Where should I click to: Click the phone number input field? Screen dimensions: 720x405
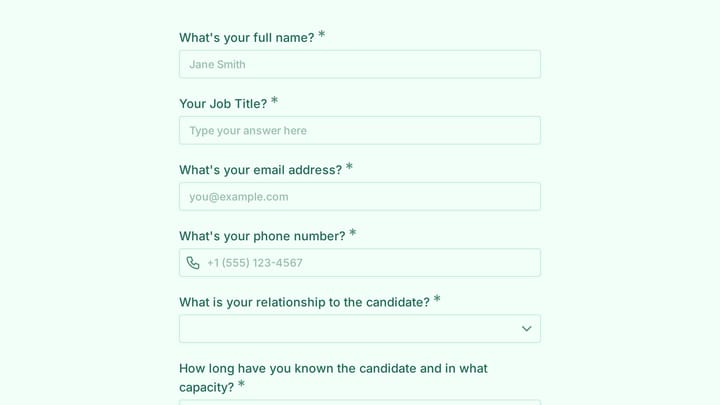click(x=360, y=263)
